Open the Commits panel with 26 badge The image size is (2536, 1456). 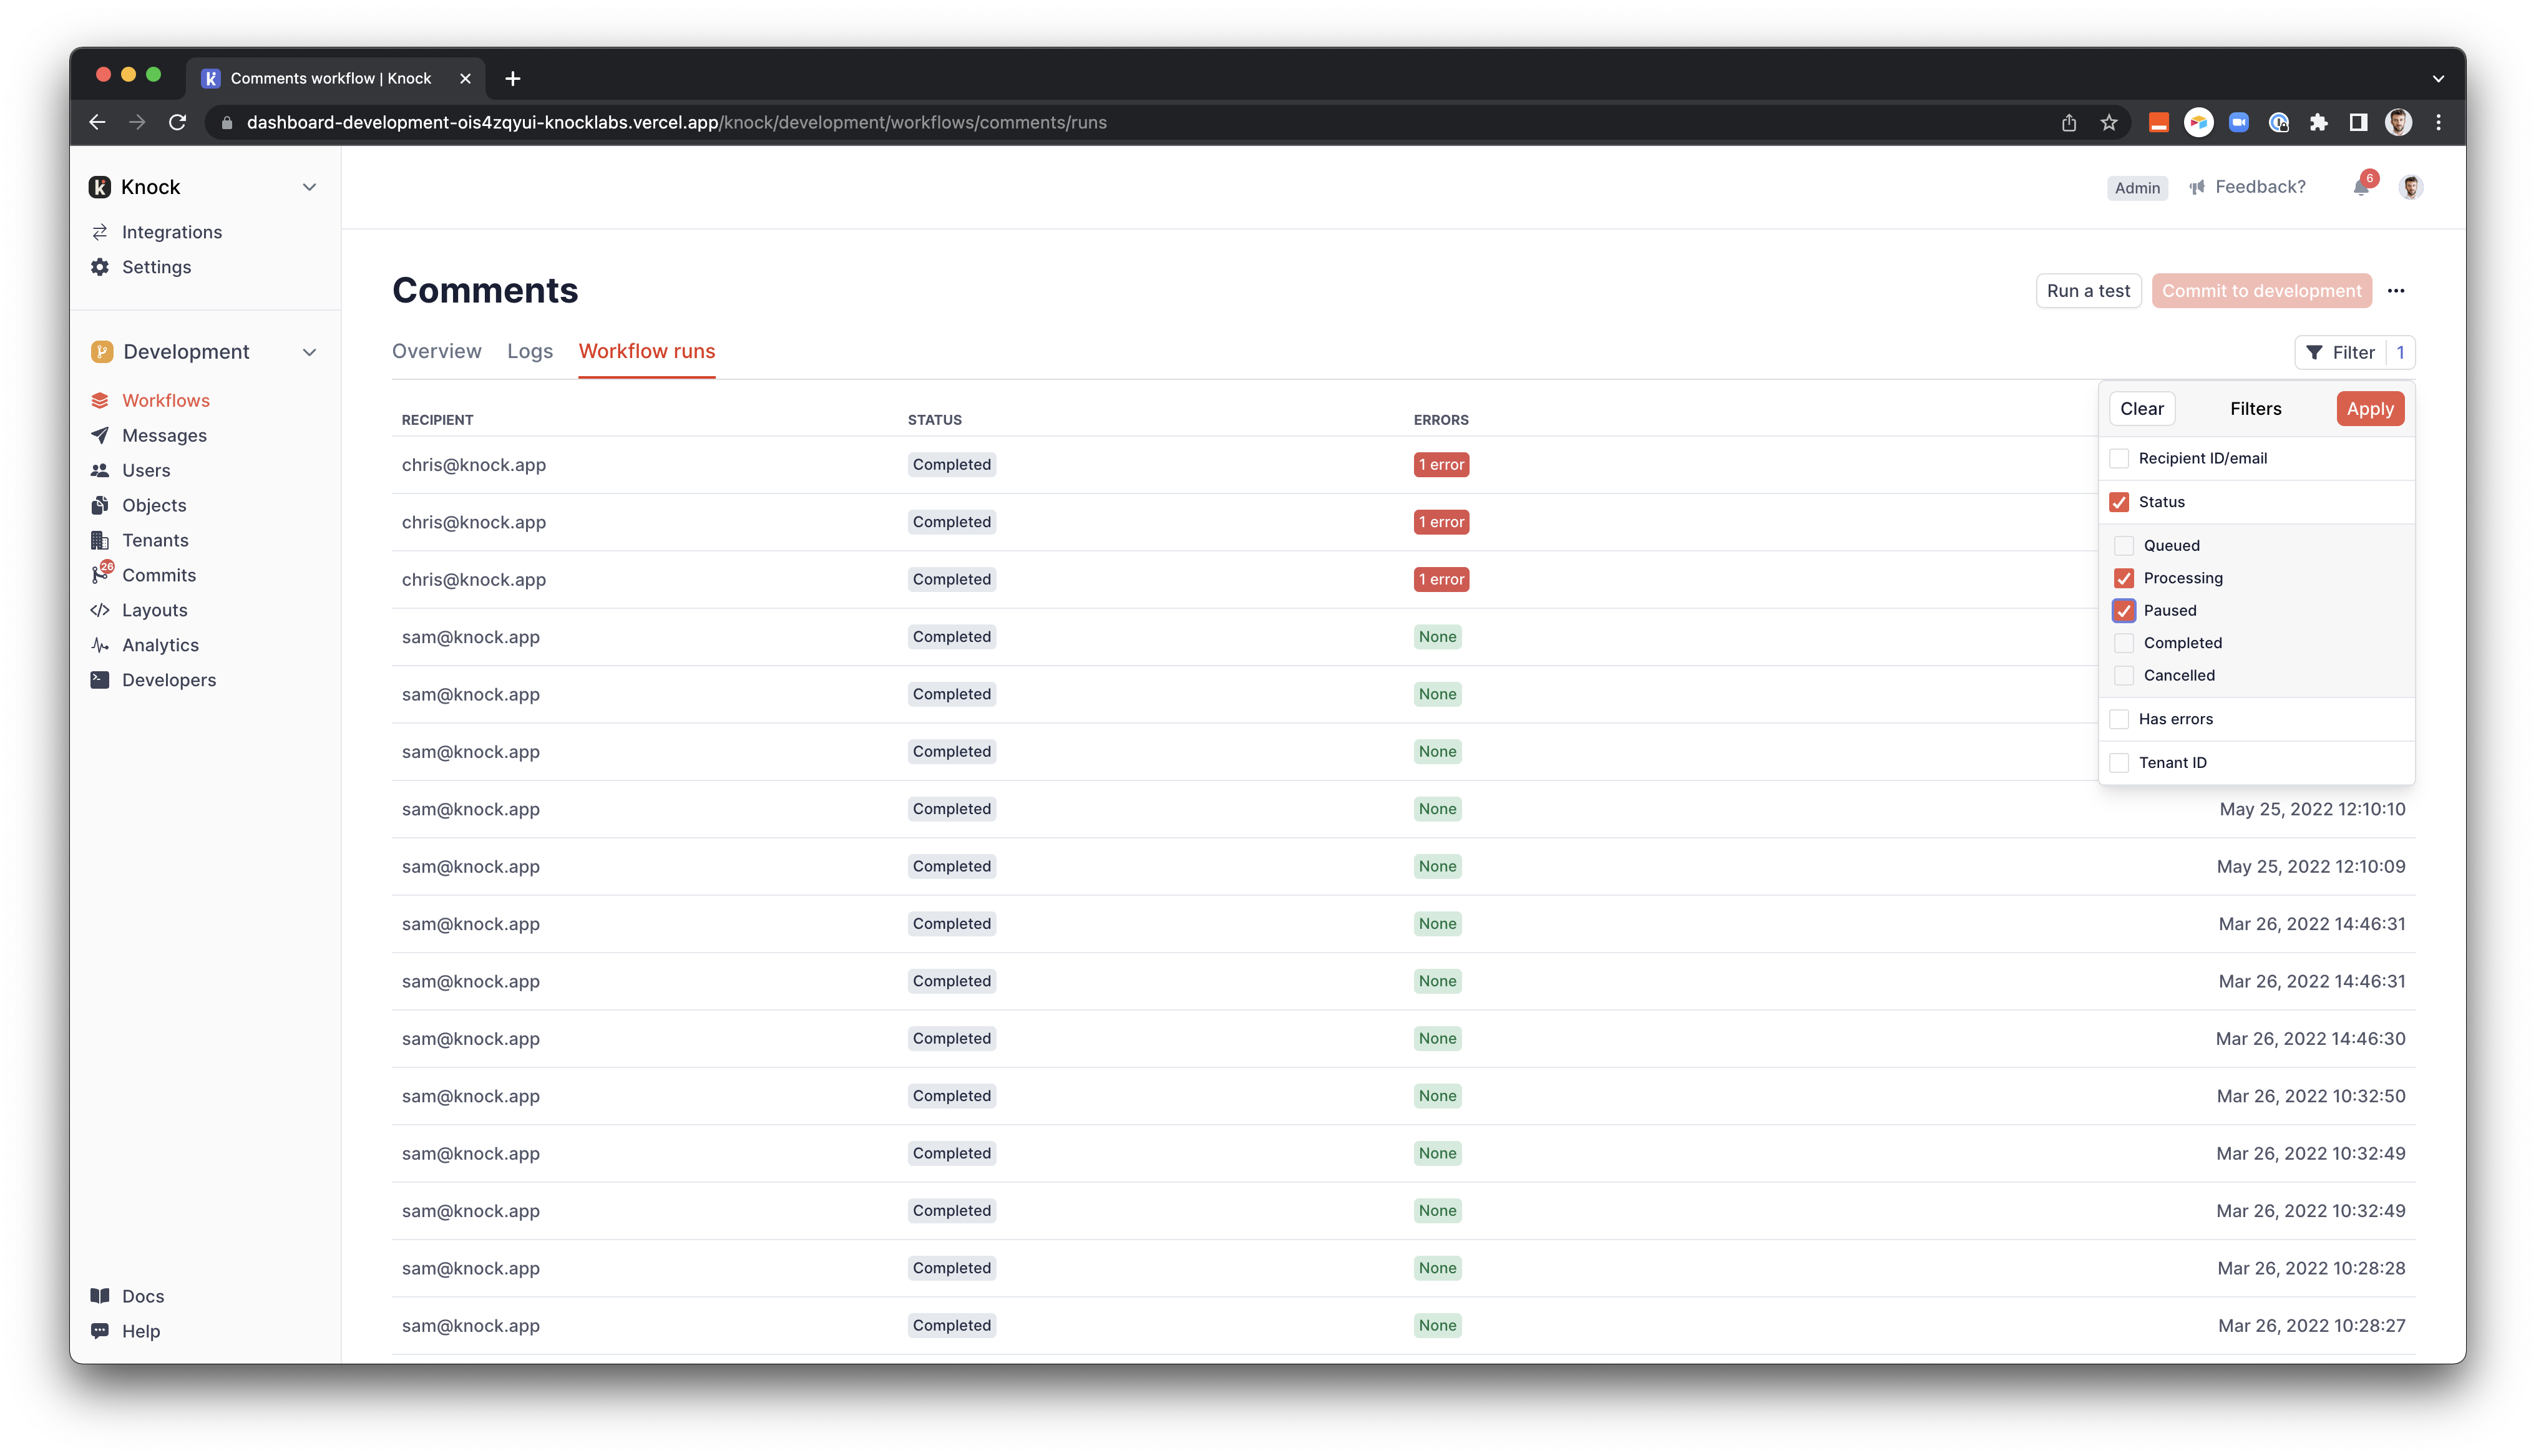[x=159, y=575]
